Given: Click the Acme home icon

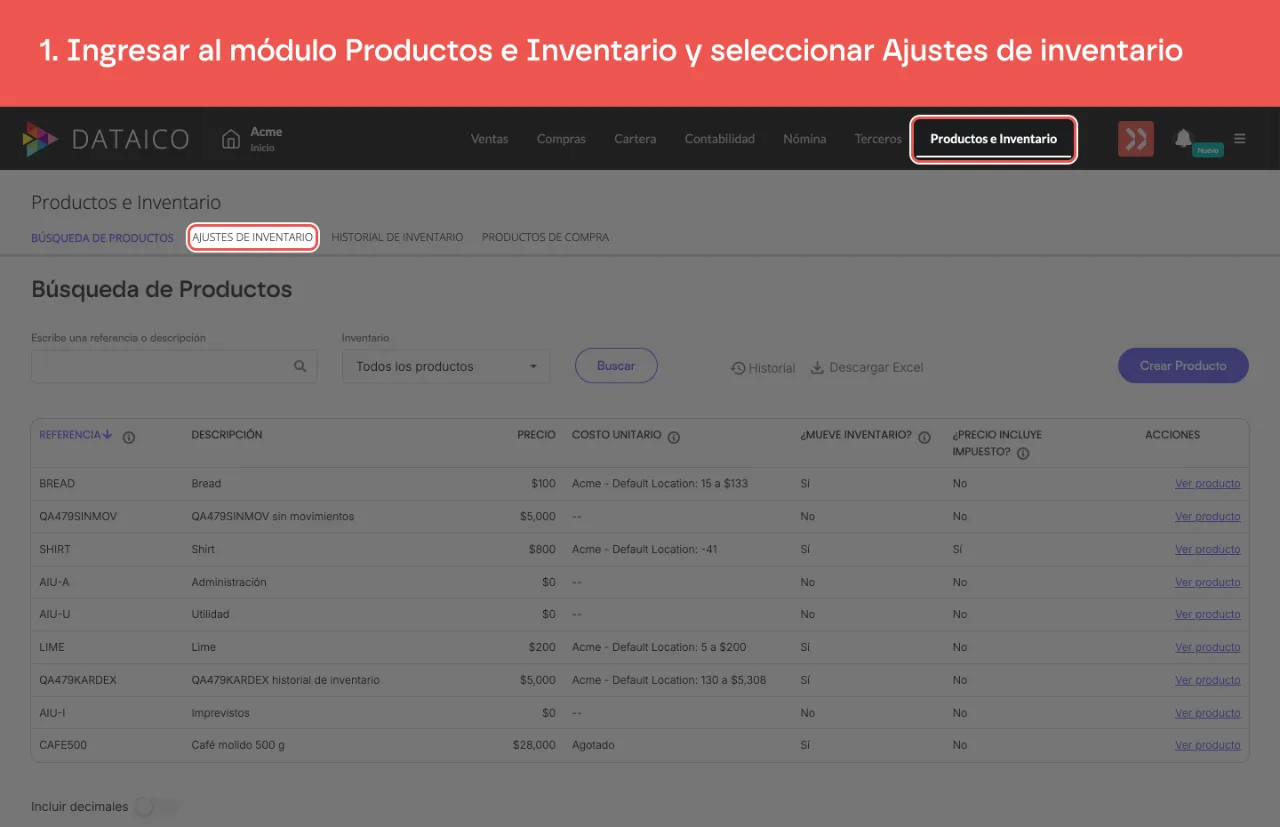Looking at the screenshot, I should pyautogui.click(x=231, y=139).
